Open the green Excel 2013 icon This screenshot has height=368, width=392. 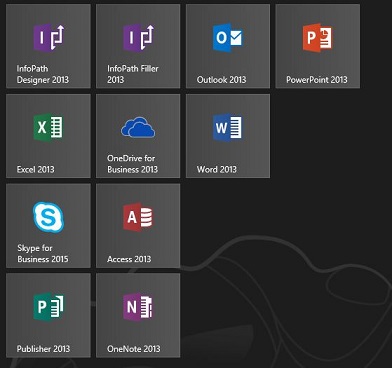(x=49, y=127)
